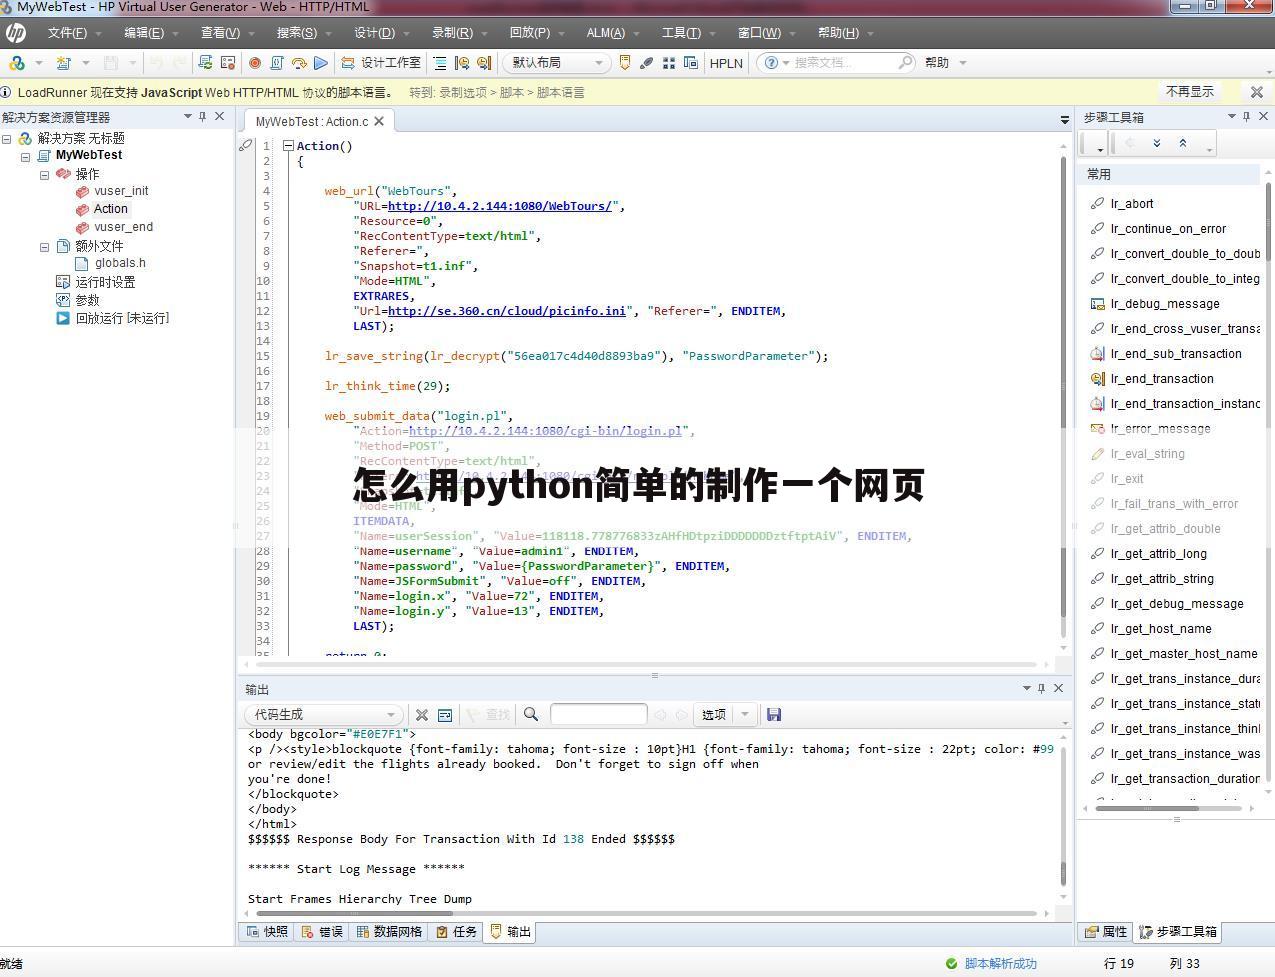This screenshot has height=977, width=1275.
Task: Open the 帮助 dropdown in toolbar
Action: point(945,63)
